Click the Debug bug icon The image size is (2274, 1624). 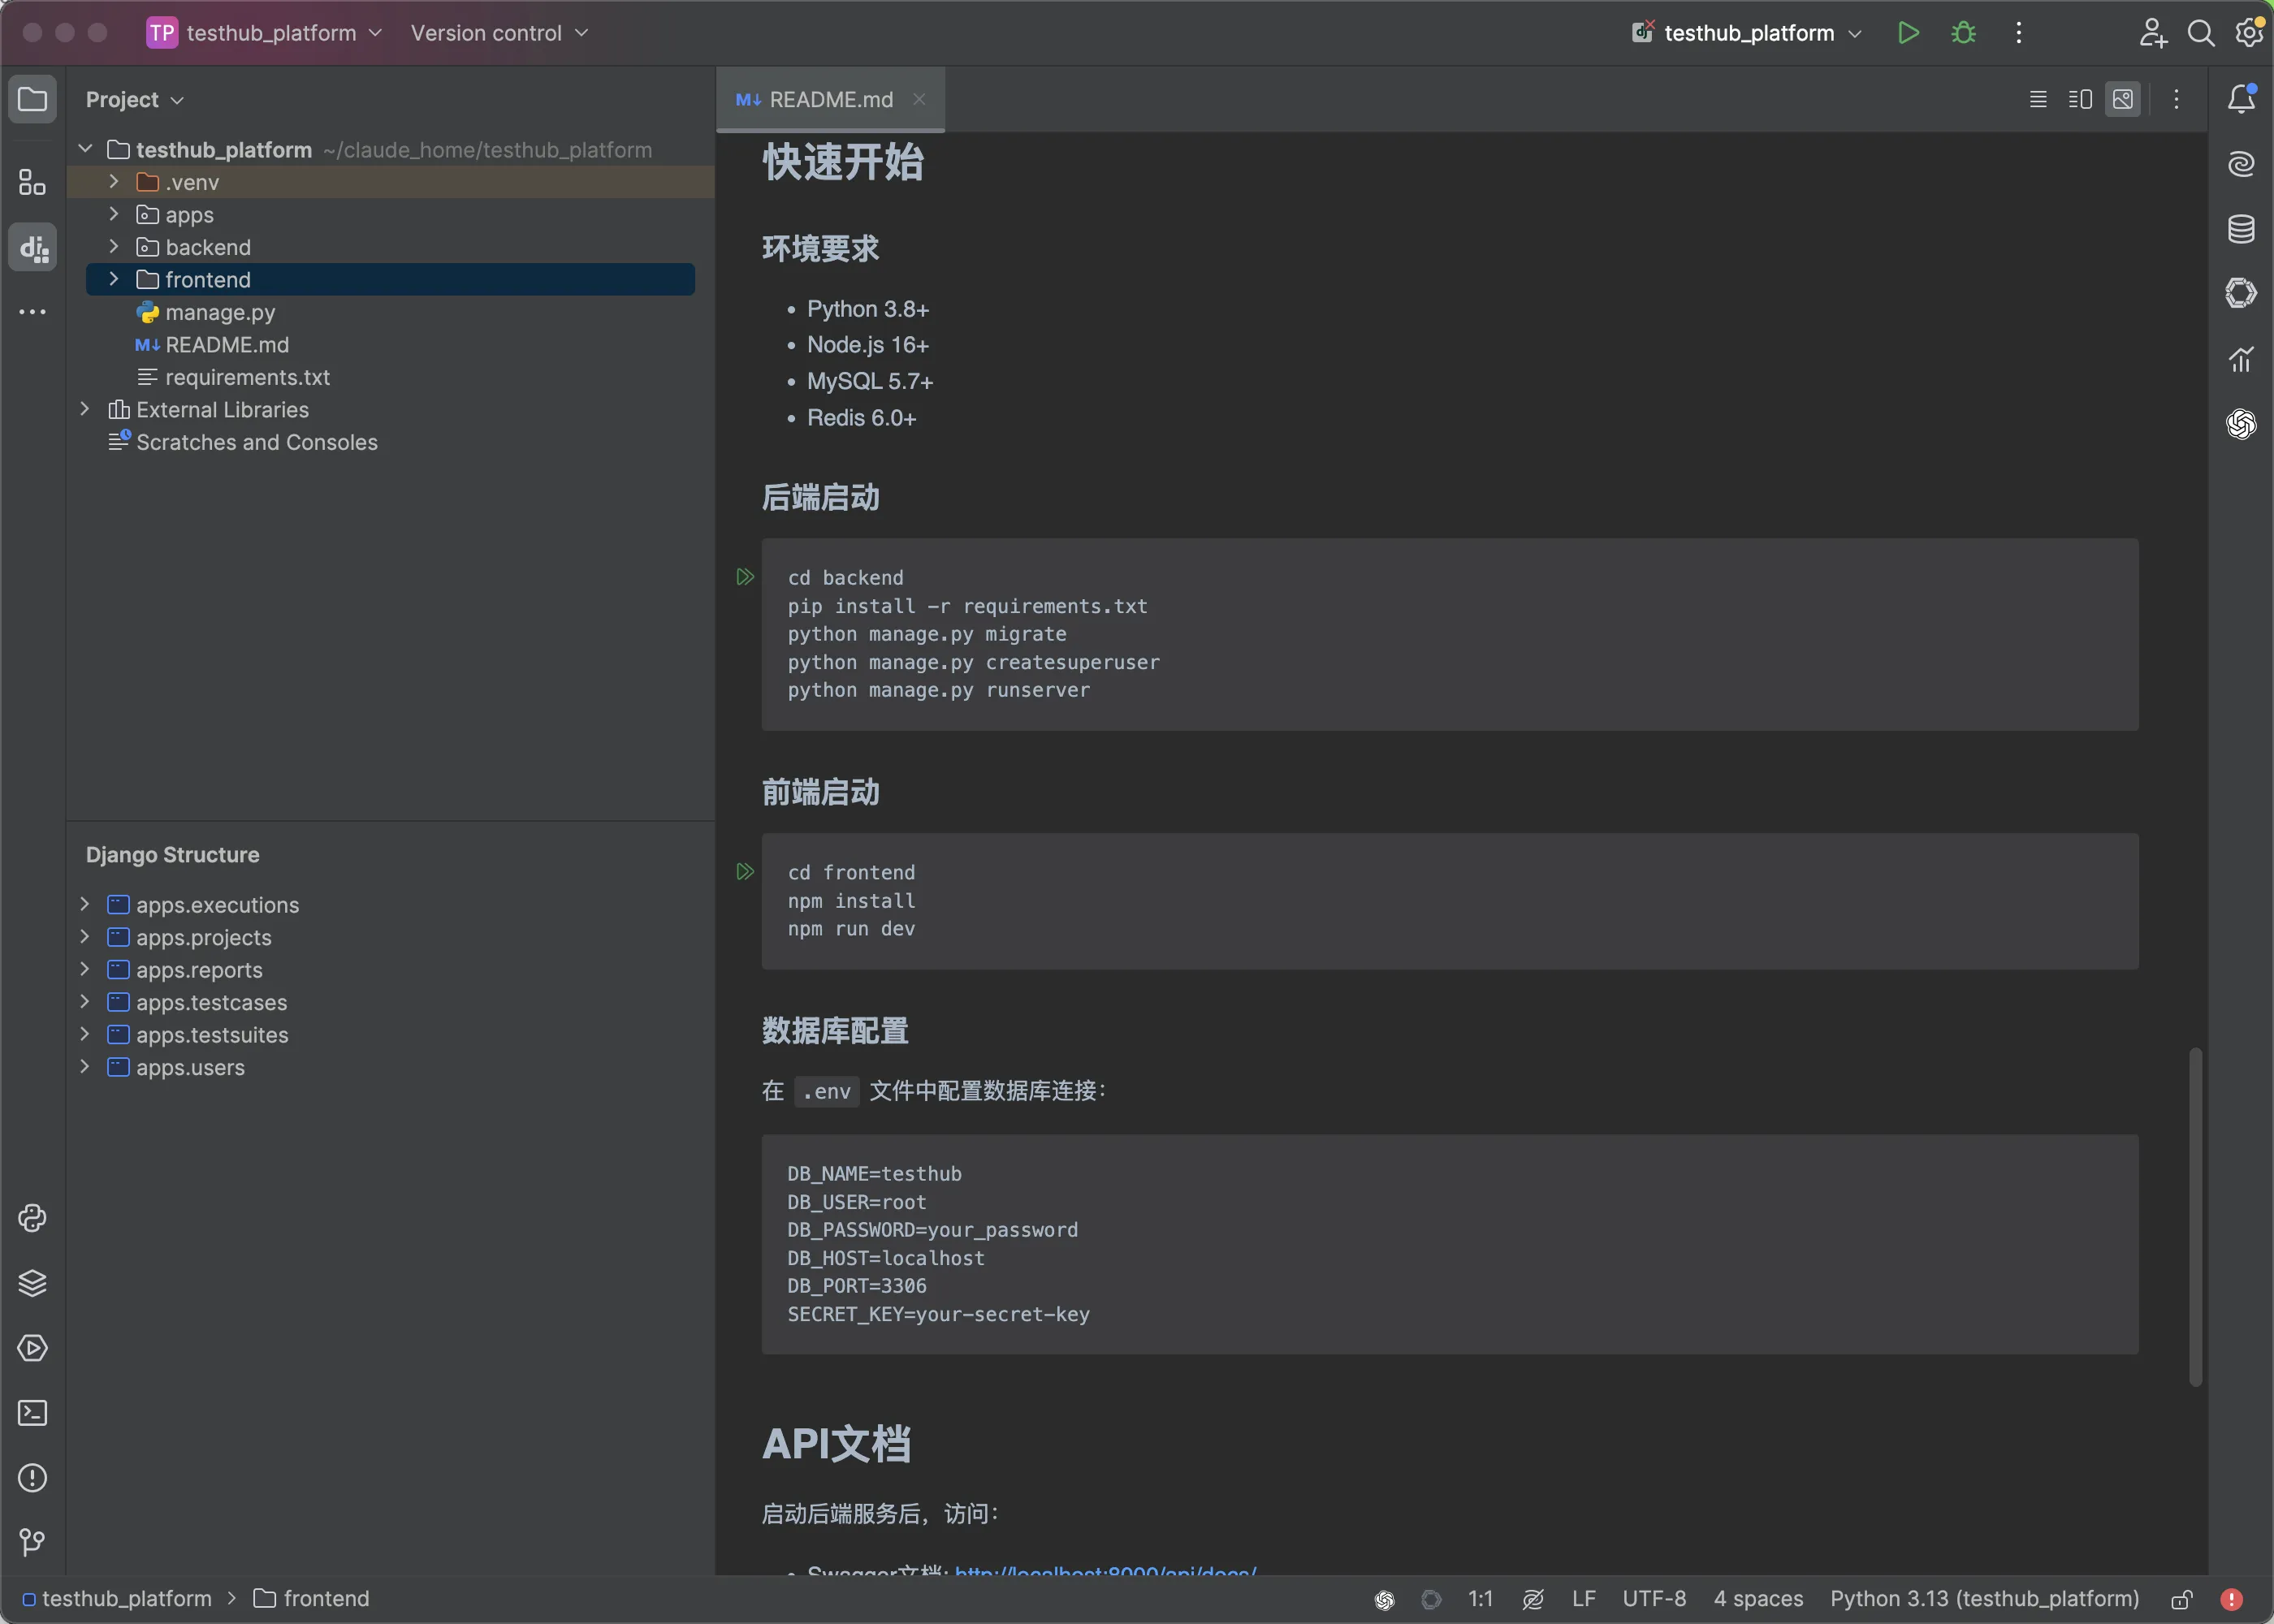coord(1963,33)
